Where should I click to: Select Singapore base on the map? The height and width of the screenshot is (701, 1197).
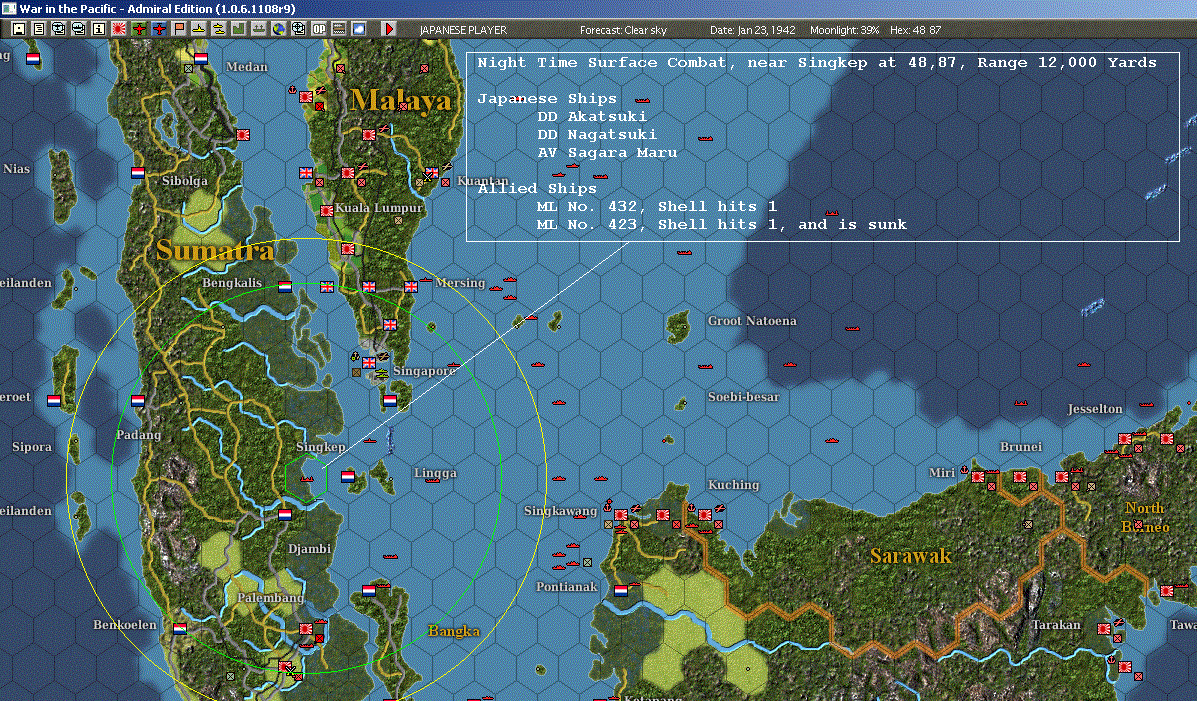[369, 363]
